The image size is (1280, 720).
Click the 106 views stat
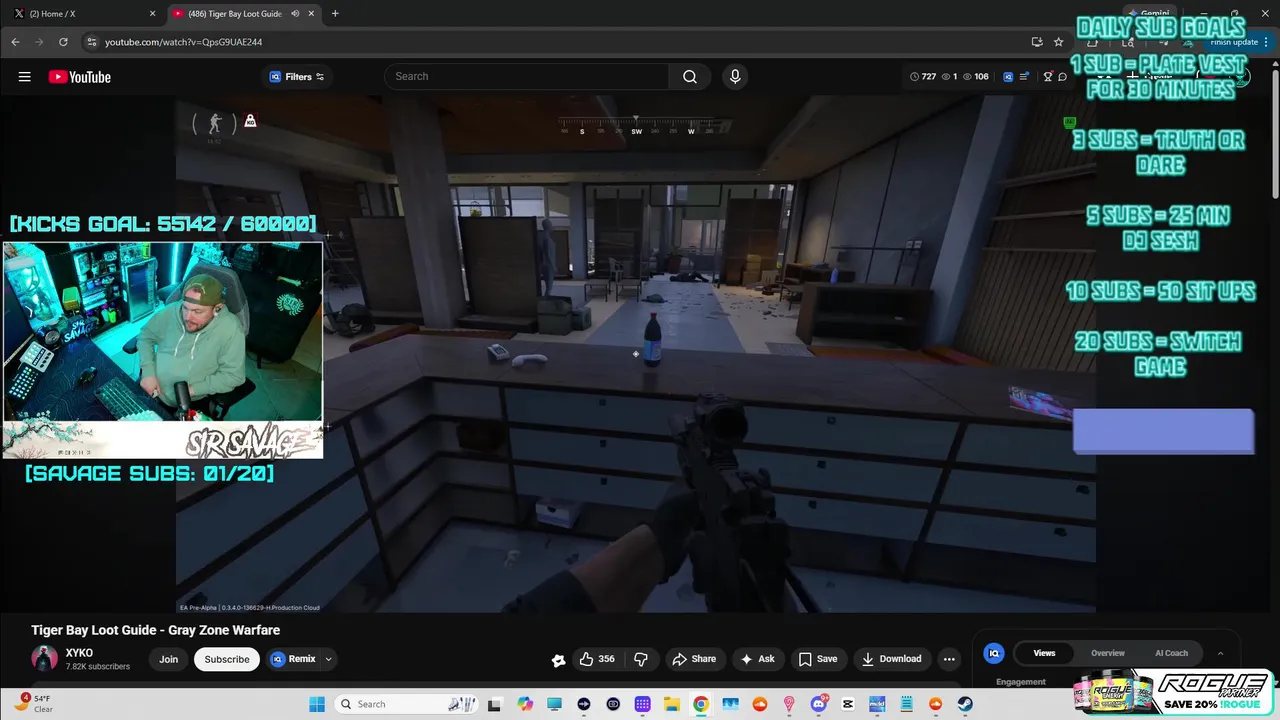(x=976, y=77)
